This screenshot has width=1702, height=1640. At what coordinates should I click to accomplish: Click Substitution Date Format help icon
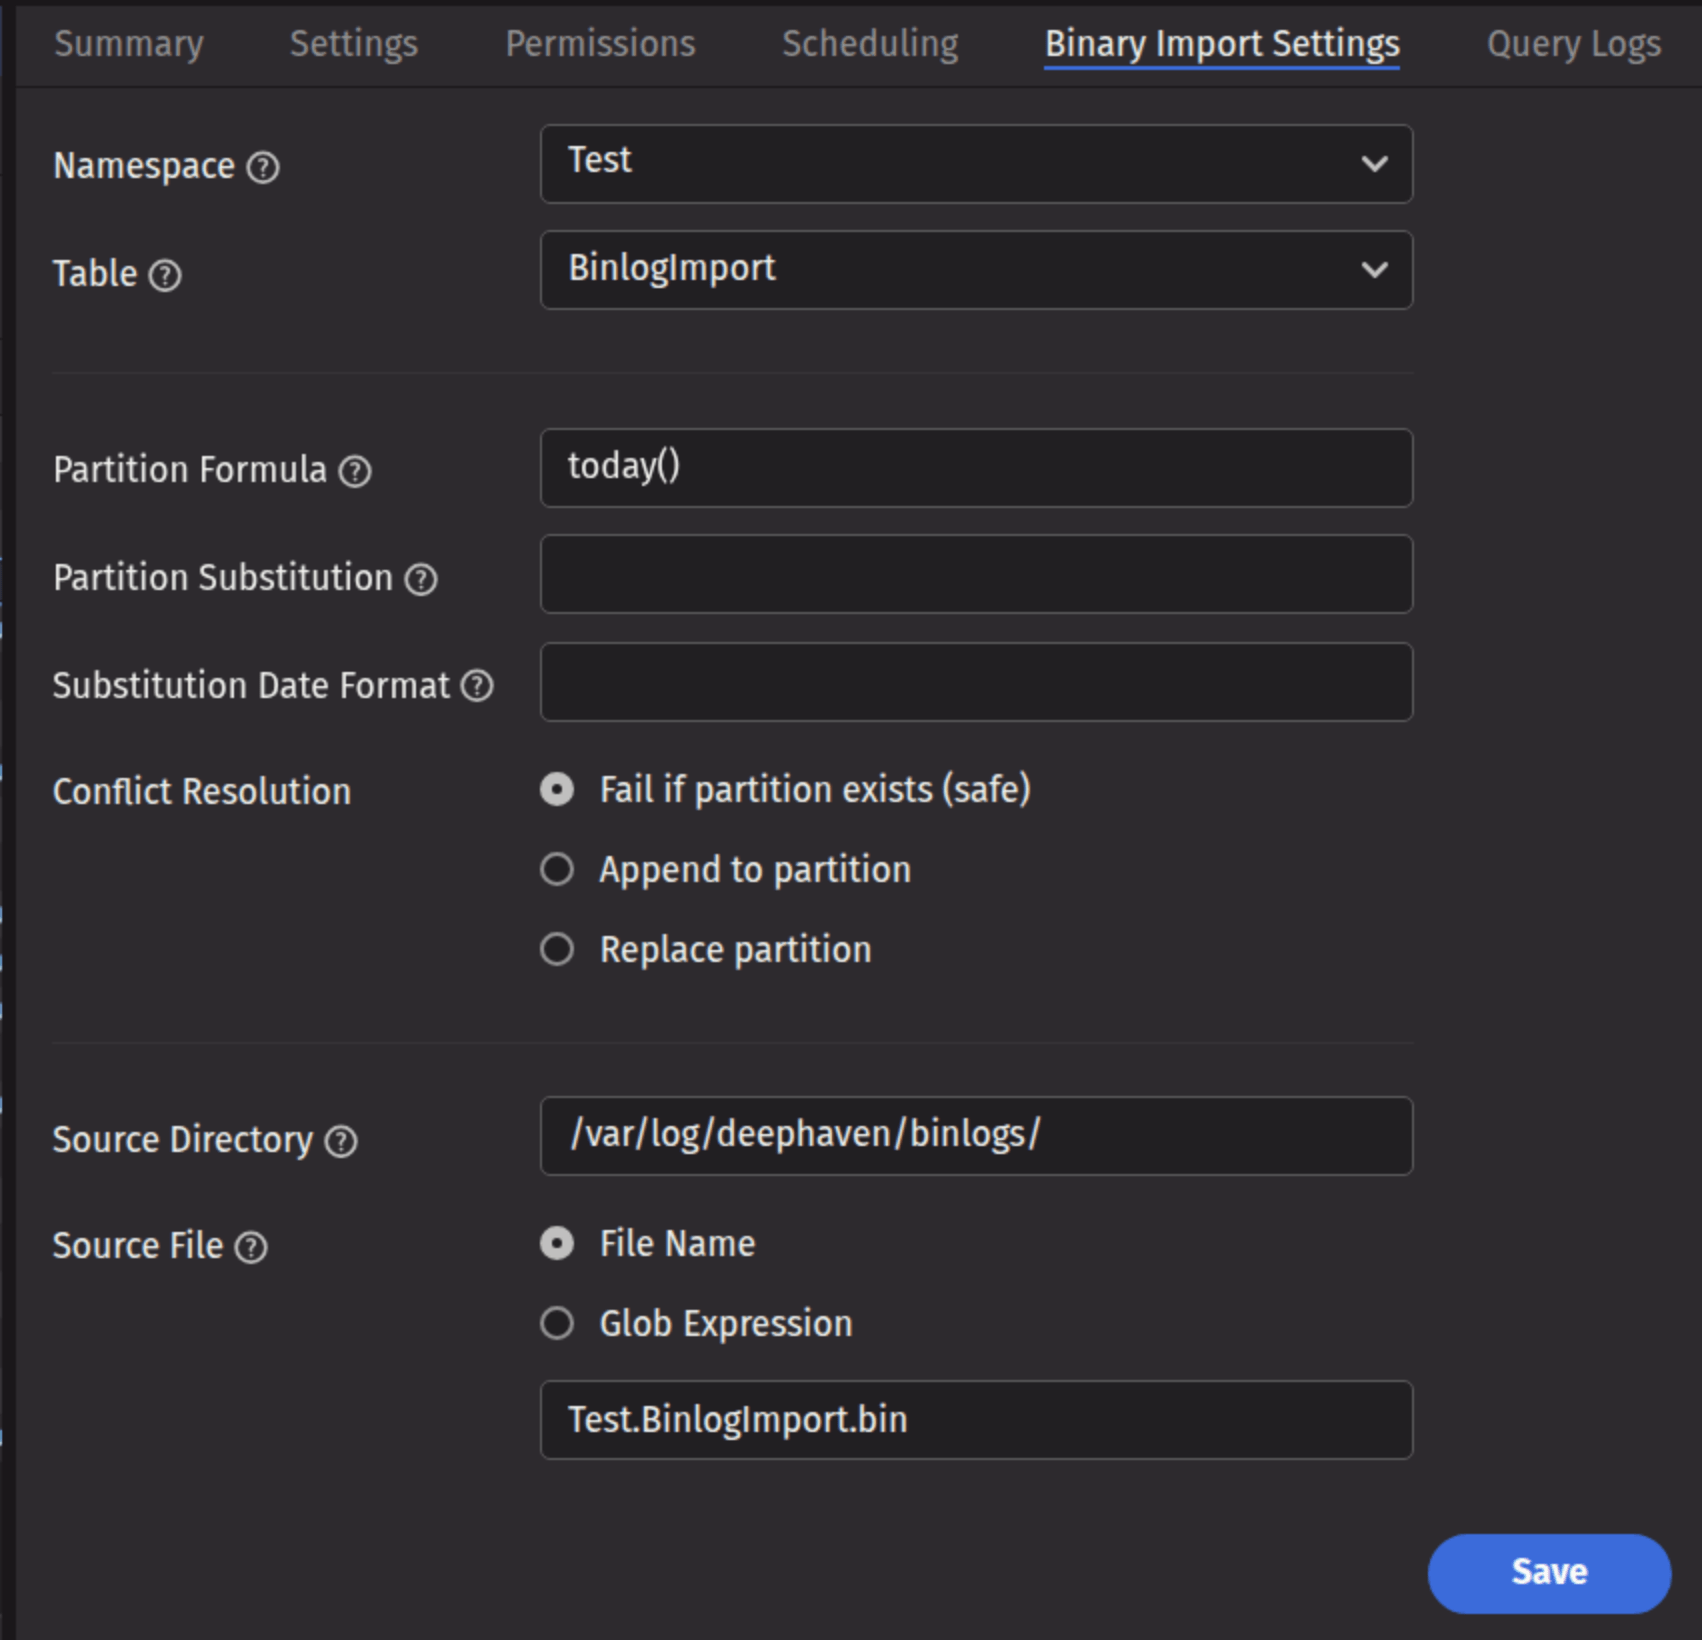pos(477,686)
